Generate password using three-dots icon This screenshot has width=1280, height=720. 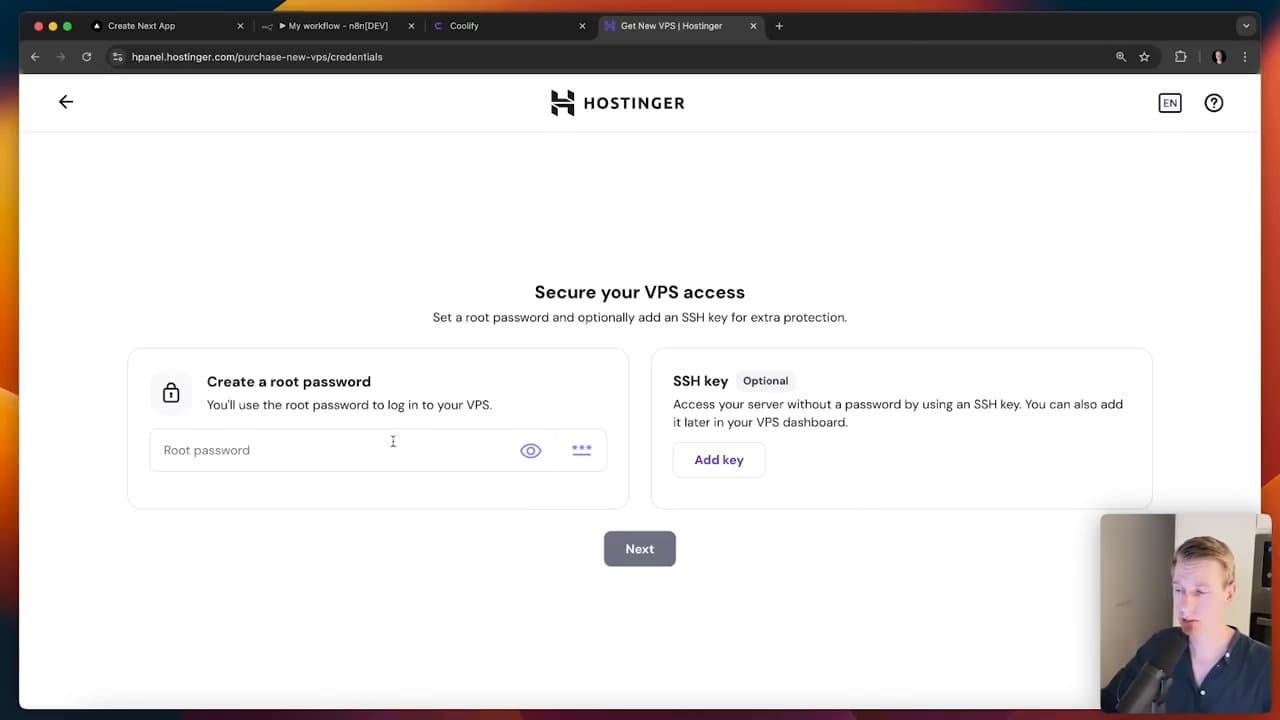581,450
